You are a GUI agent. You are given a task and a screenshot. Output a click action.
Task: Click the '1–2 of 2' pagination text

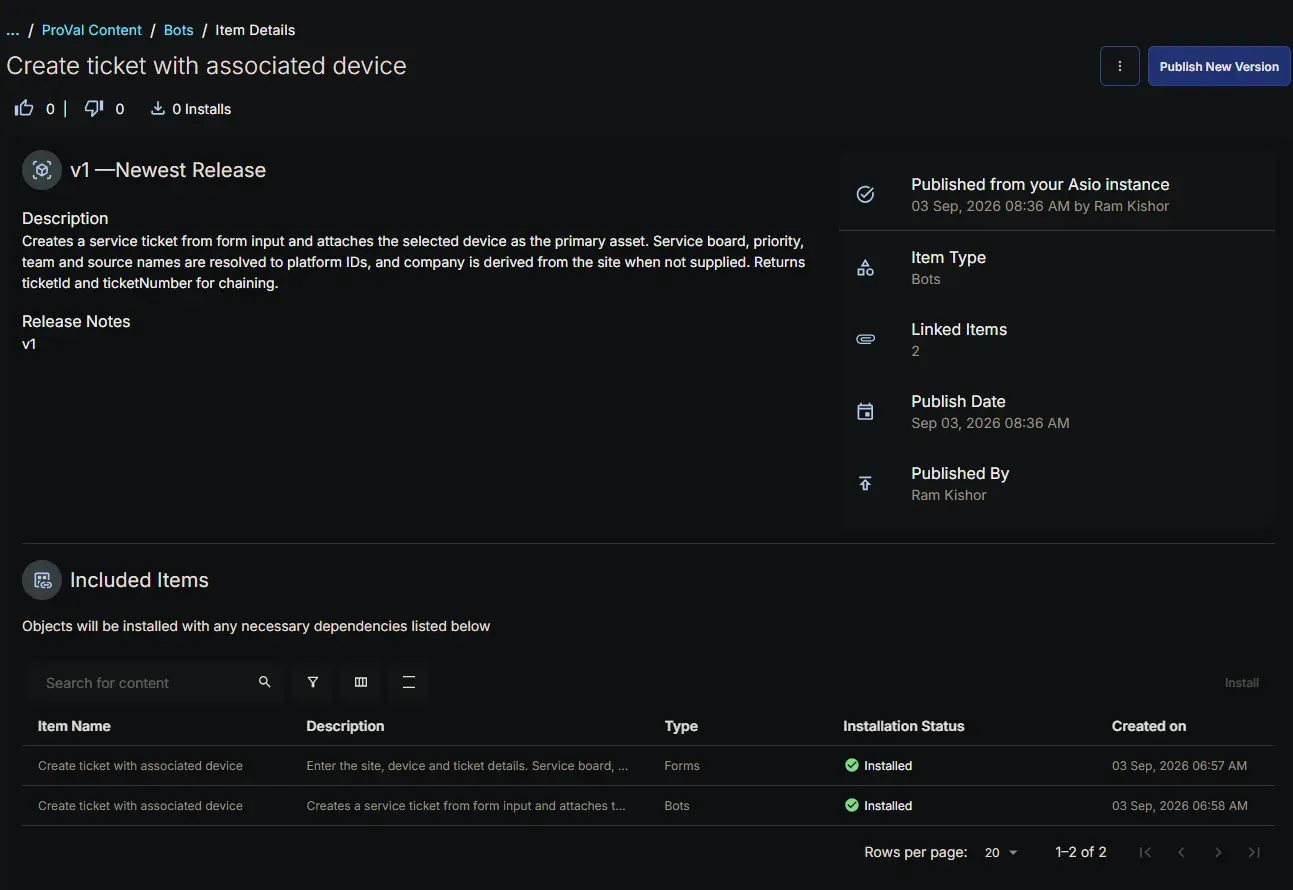click(1081, 852)
